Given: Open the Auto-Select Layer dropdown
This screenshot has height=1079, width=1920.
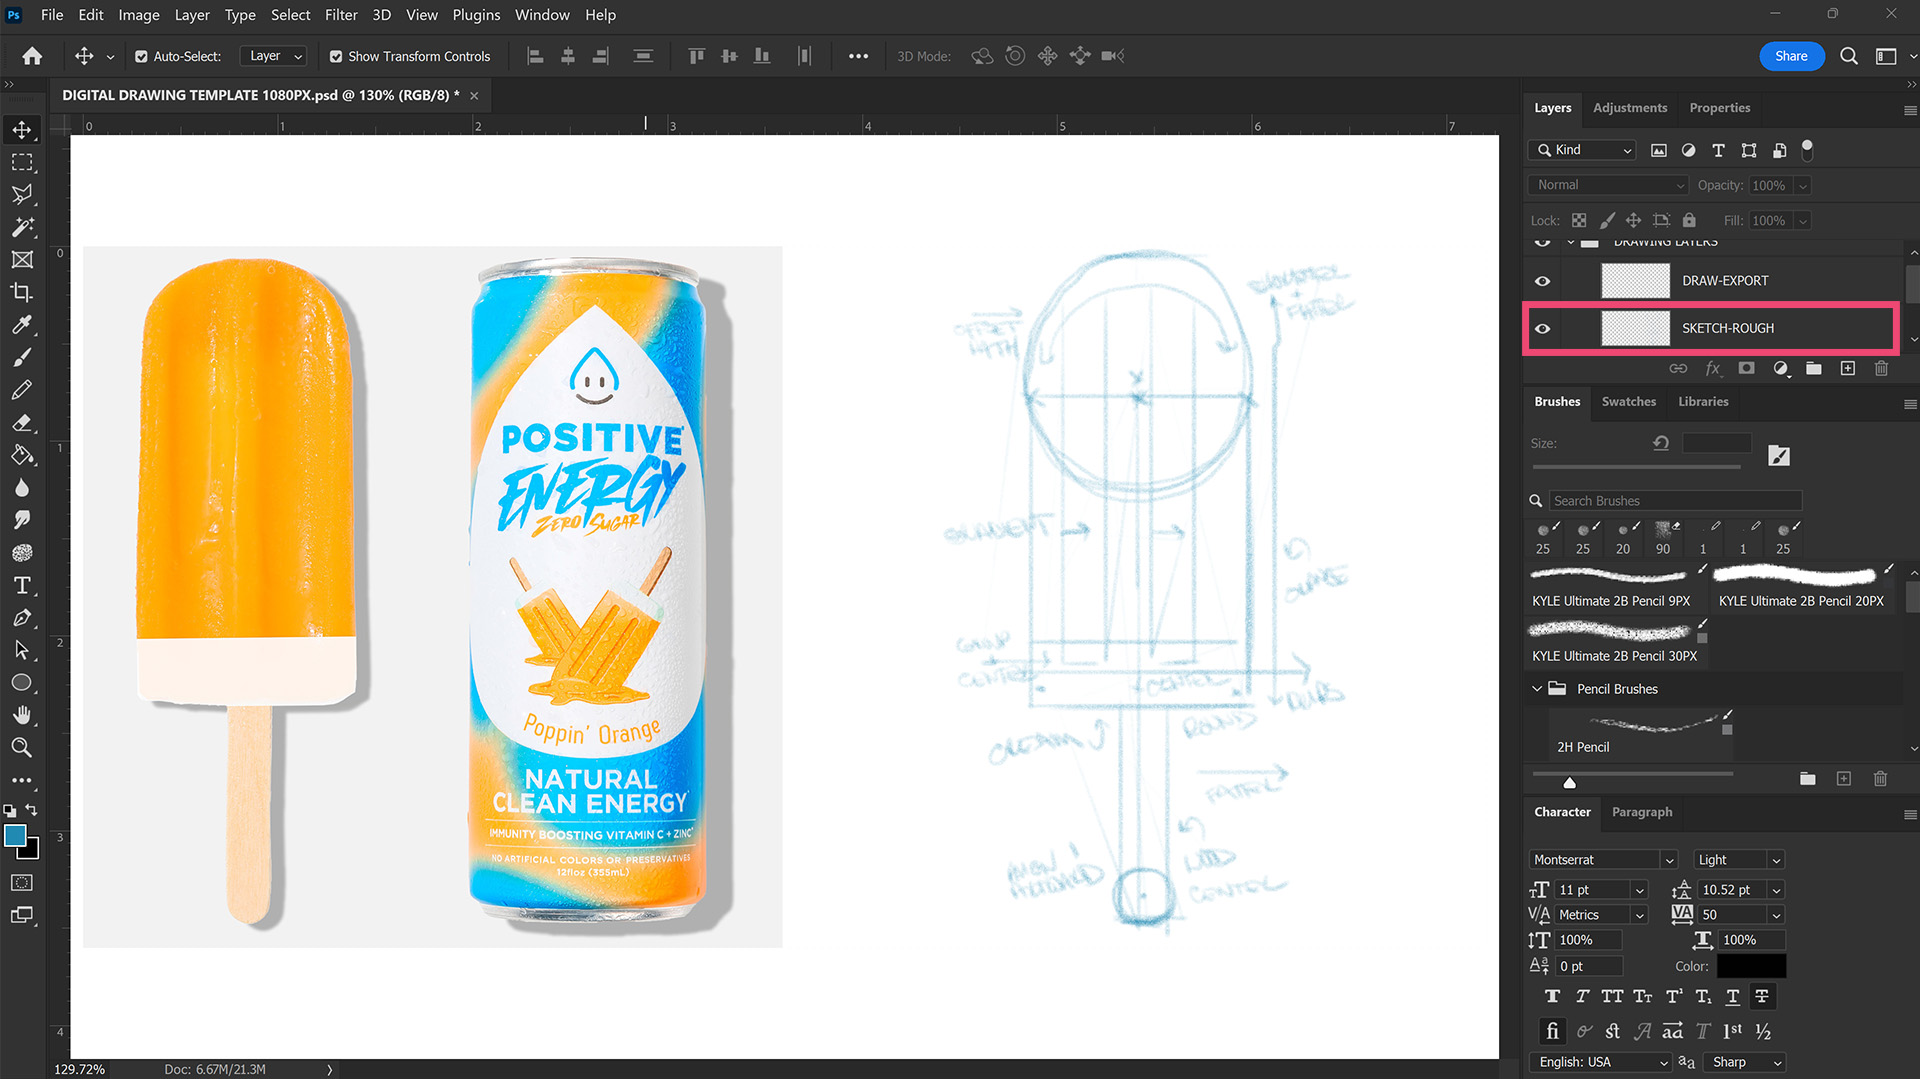Looking at the screenshot, I should coord(274,56).
